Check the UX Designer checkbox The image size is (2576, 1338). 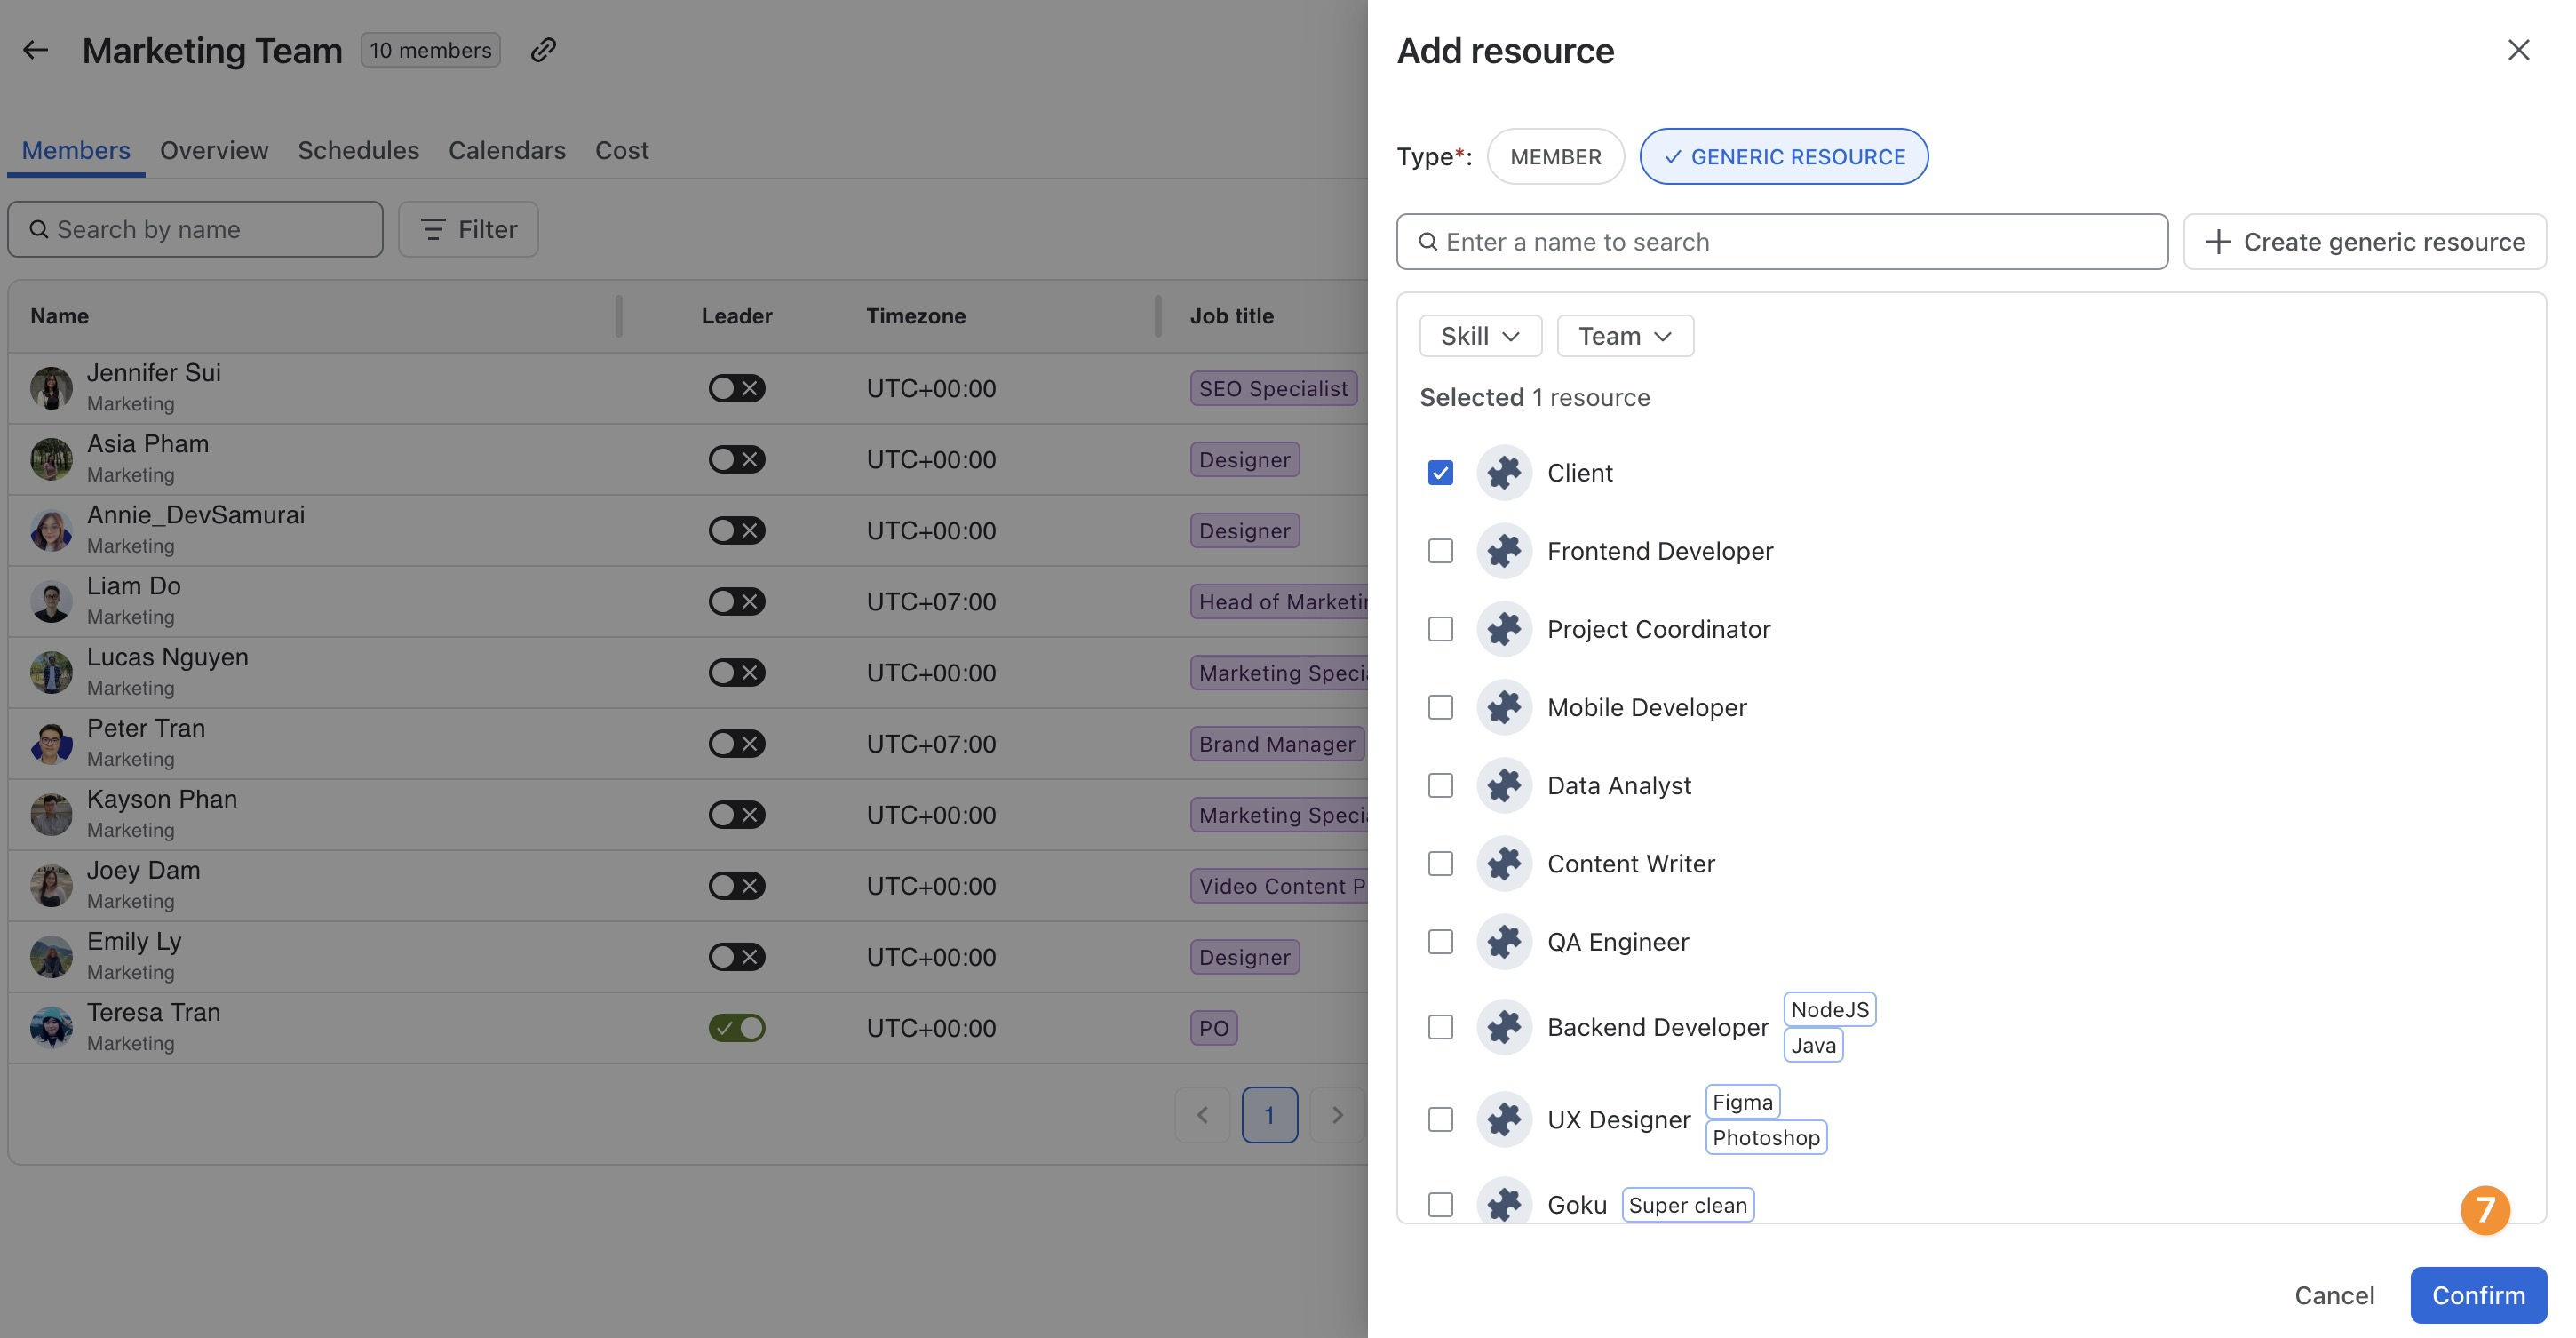(x=1440, y=1119)
